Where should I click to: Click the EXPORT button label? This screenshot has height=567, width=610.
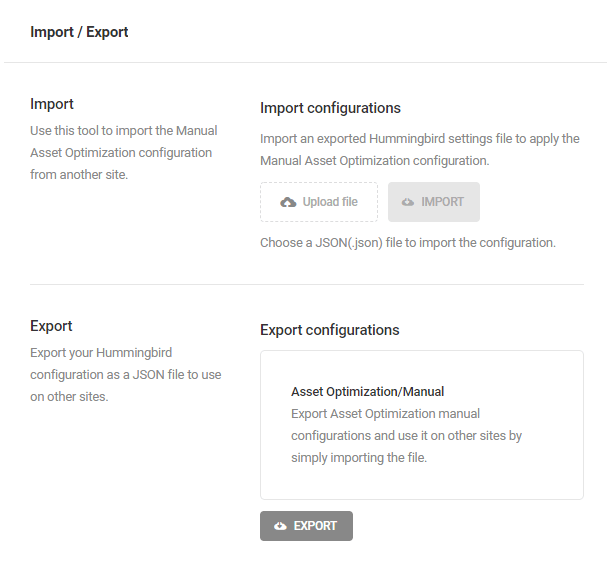click(315, 526)
